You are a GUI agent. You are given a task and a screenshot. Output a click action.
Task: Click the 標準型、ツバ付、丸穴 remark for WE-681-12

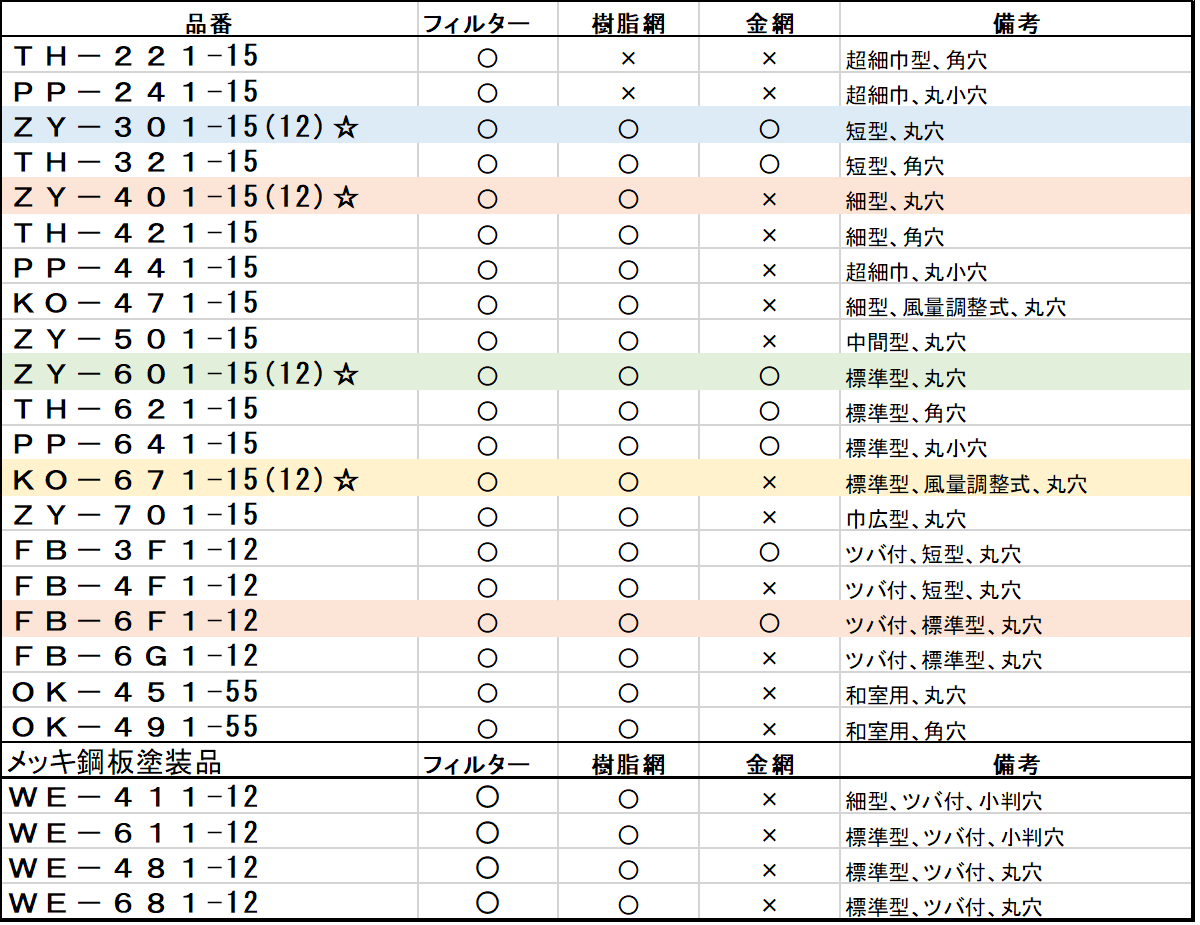click(x=944, y=907)
